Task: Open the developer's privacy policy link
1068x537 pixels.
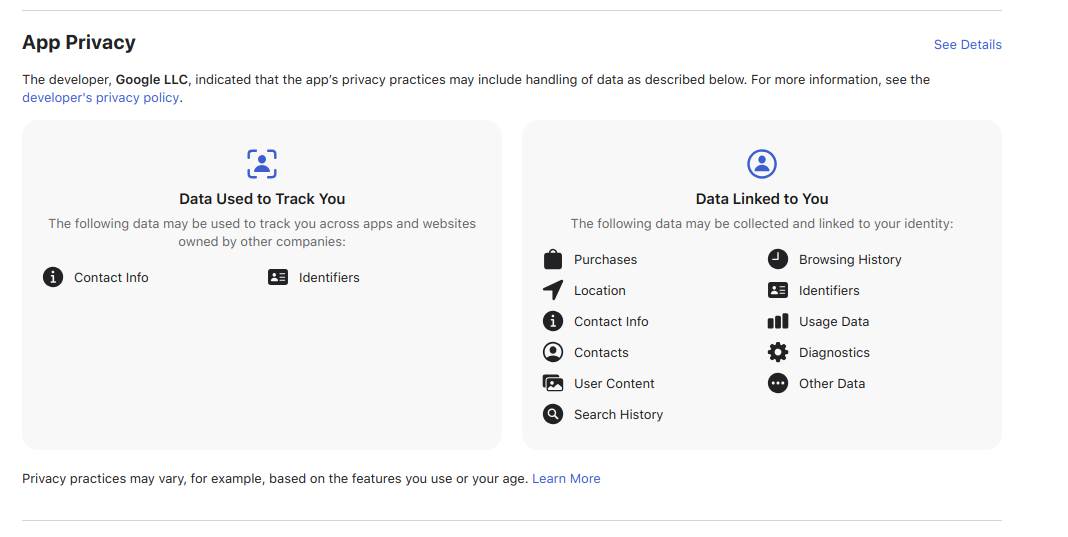Action: pyautogui.click(x=101, y=97)
